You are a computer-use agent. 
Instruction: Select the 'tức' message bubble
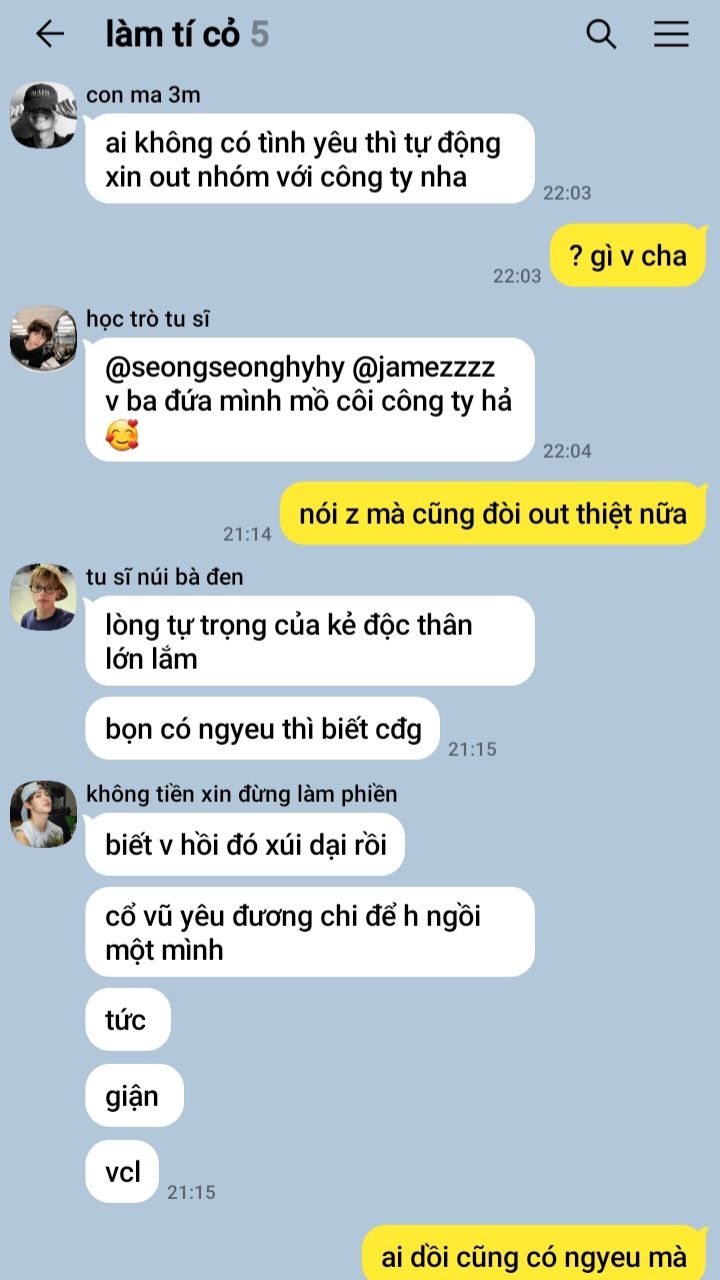coord(128,1020)
